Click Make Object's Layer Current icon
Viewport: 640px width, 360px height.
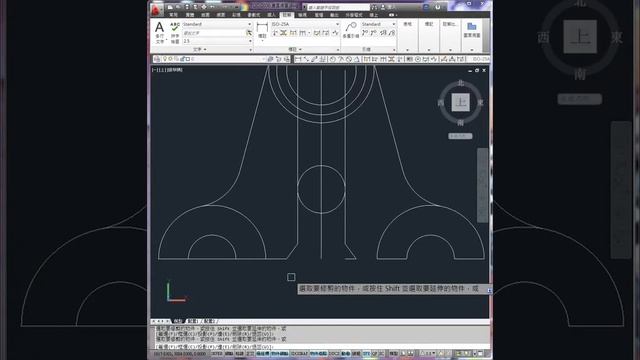[x=270, y=59]
